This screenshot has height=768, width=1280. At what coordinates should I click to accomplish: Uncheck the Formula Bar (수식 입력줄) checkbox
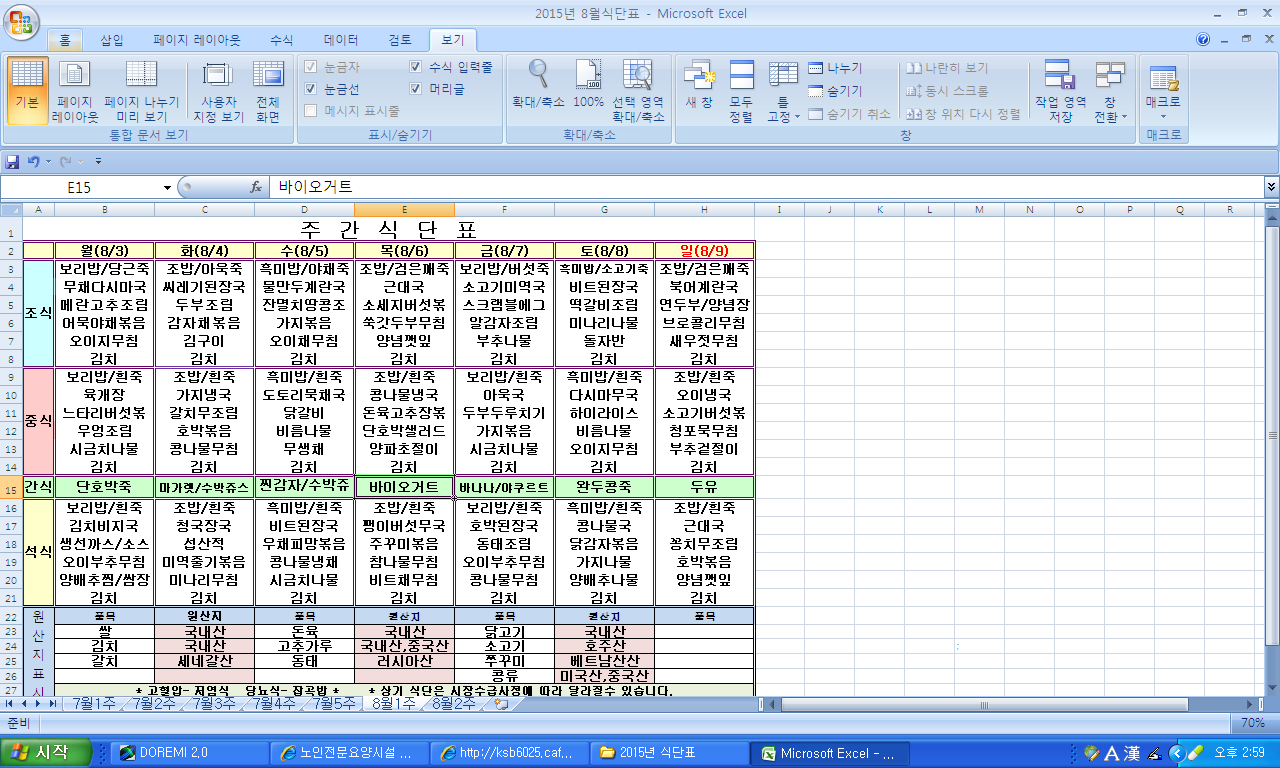click(x=416, y=67)
